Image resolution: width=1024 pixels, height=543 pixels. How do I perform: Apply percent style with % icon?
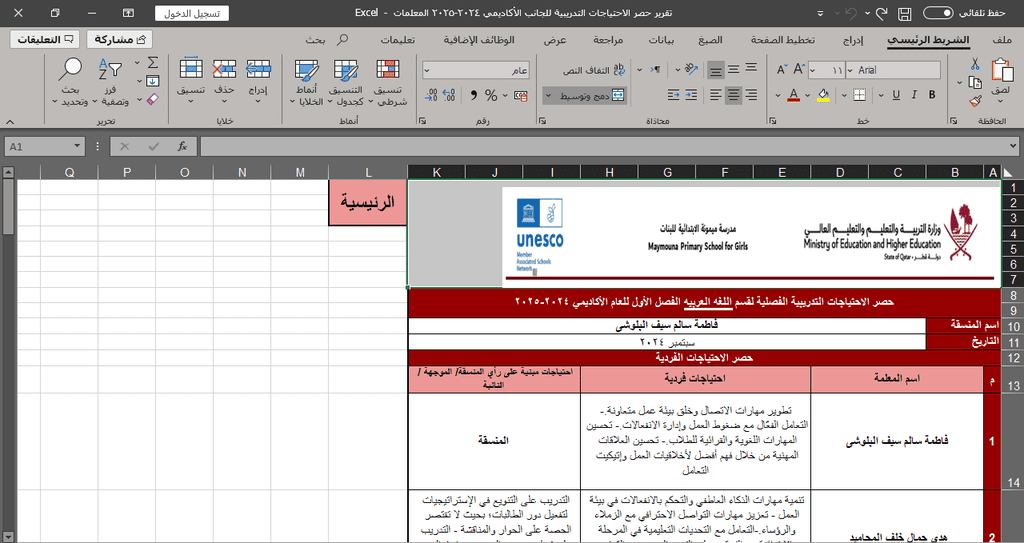click(x=491, y=96)
